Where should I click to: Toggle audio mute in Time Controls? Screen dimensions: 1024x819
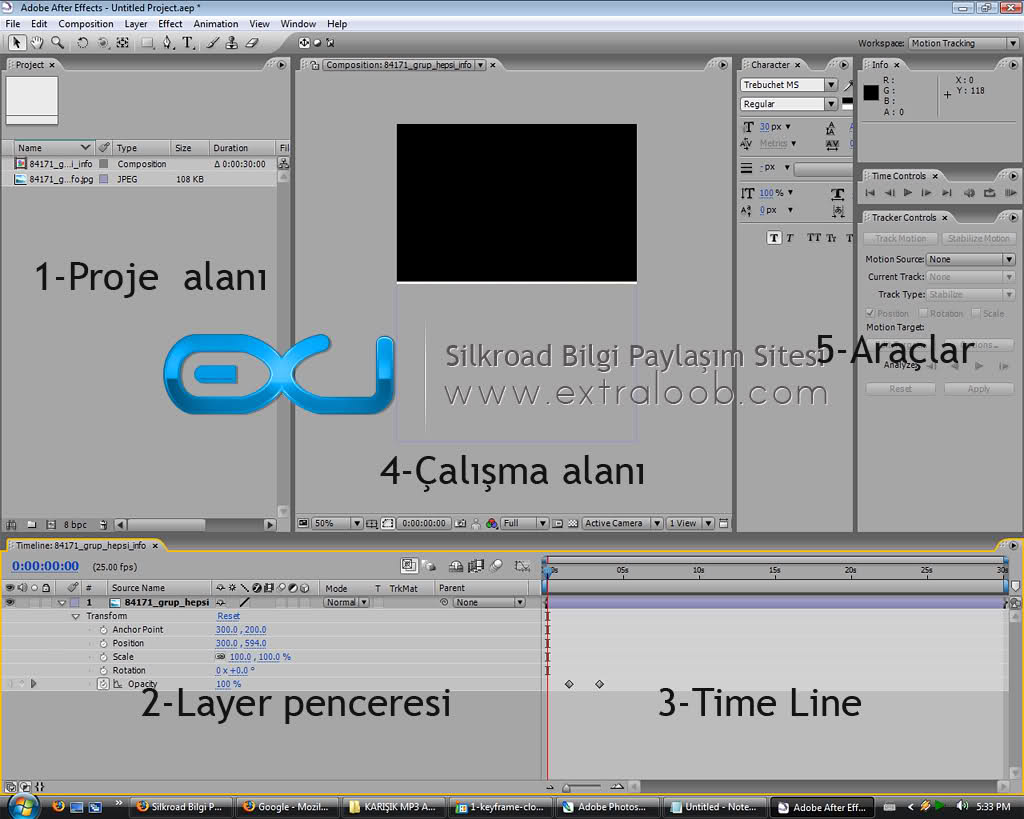click(969, 193)
